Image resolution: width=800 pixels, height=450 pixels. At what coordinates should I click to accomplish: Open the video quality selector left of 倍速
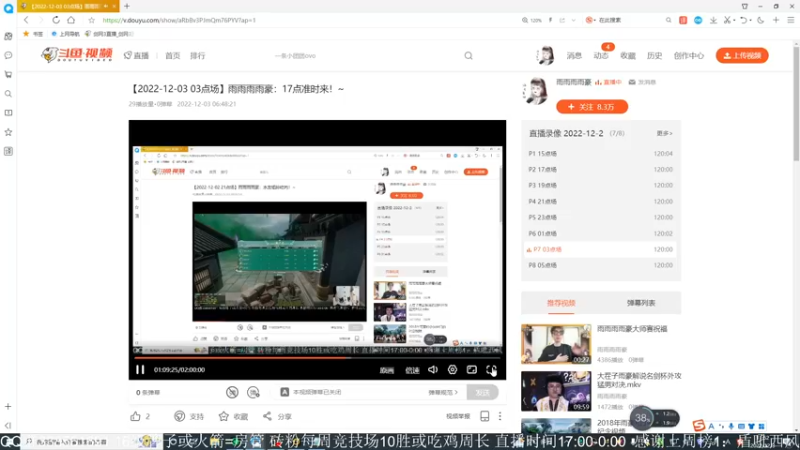(x=387, y=370)
